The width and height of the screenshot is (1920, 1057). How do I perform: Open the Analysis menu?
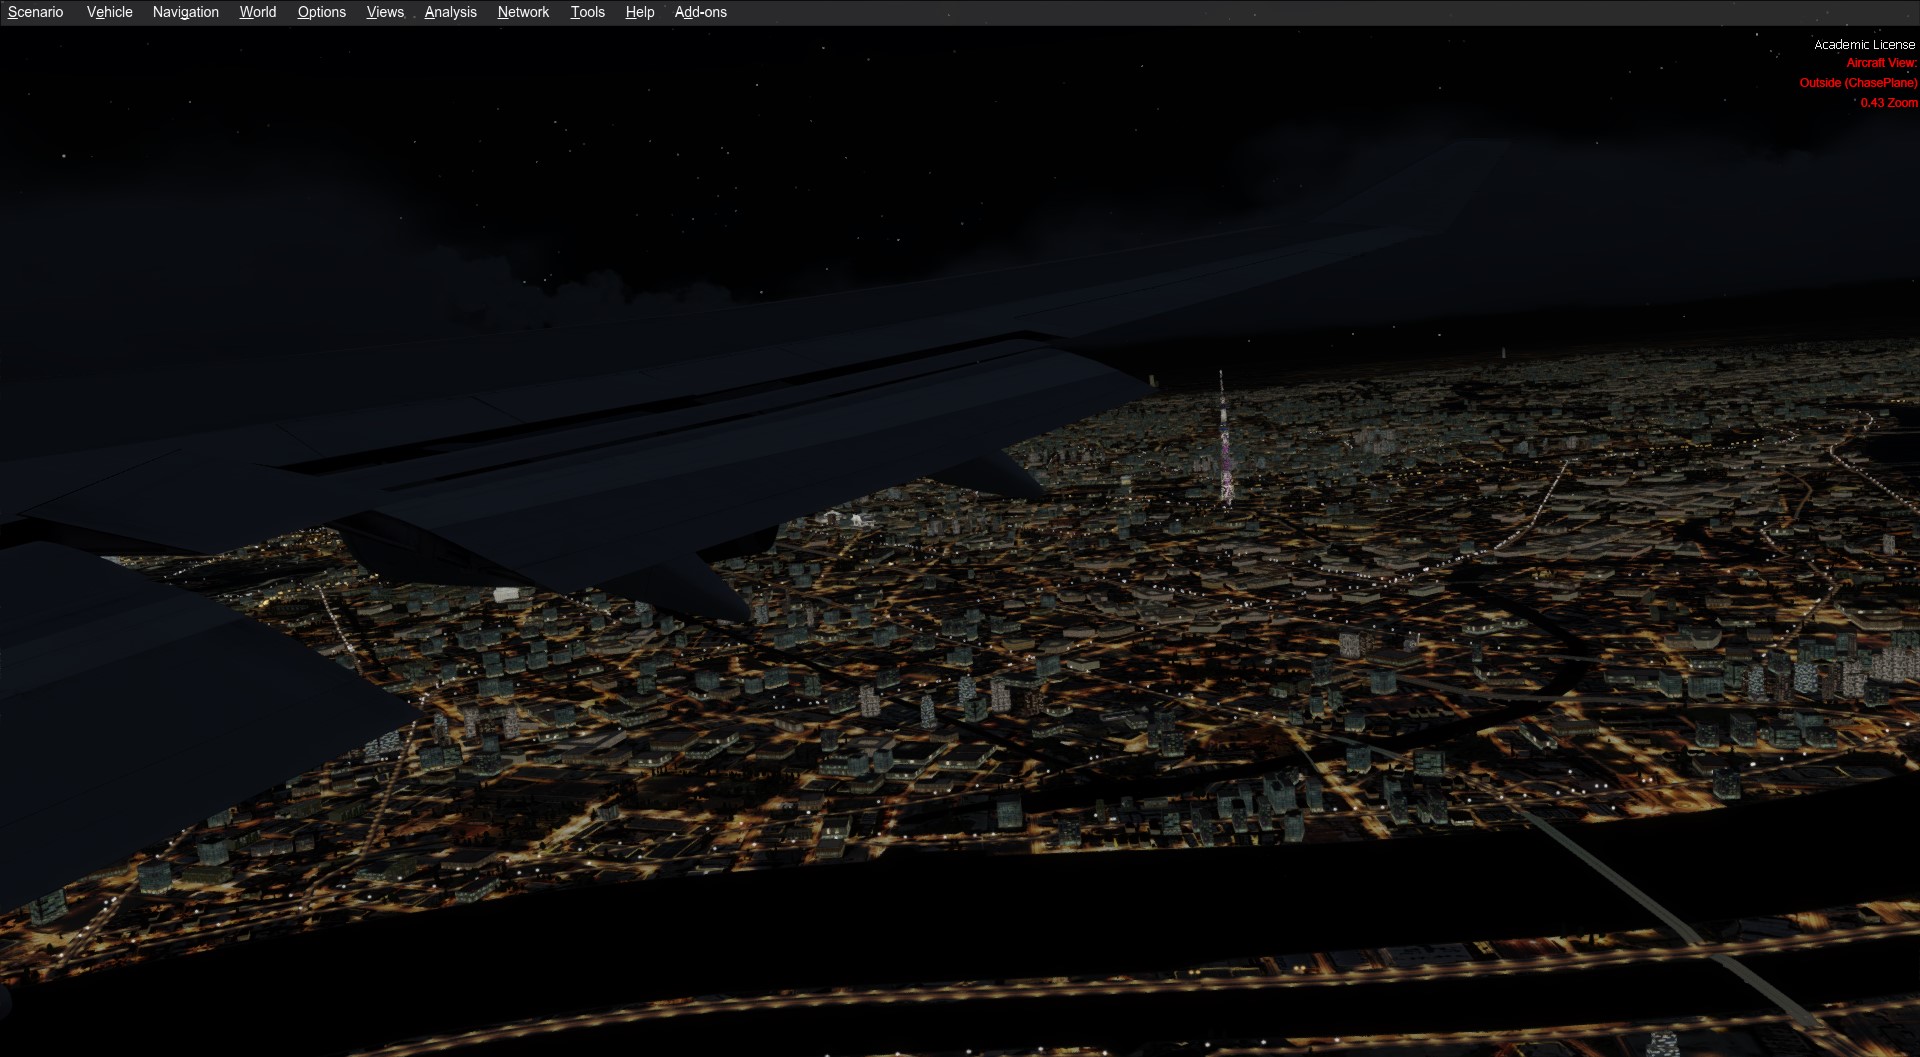[450, 12]
